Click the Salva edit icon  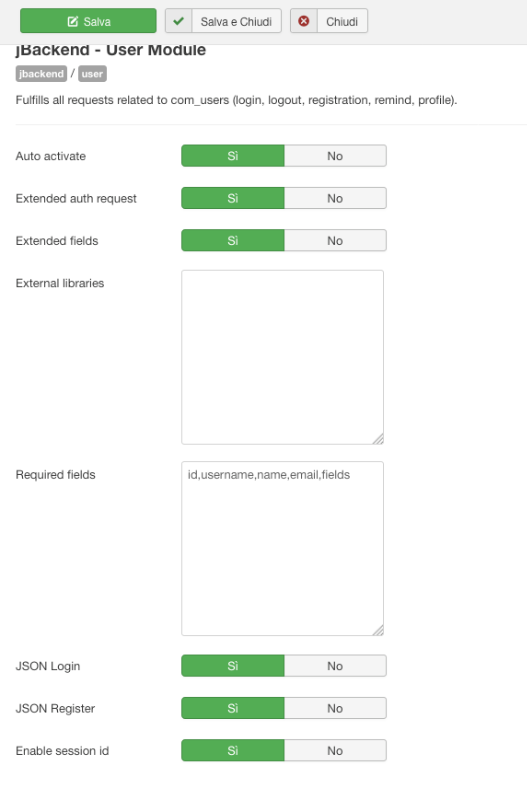click(x=73, y=21)
